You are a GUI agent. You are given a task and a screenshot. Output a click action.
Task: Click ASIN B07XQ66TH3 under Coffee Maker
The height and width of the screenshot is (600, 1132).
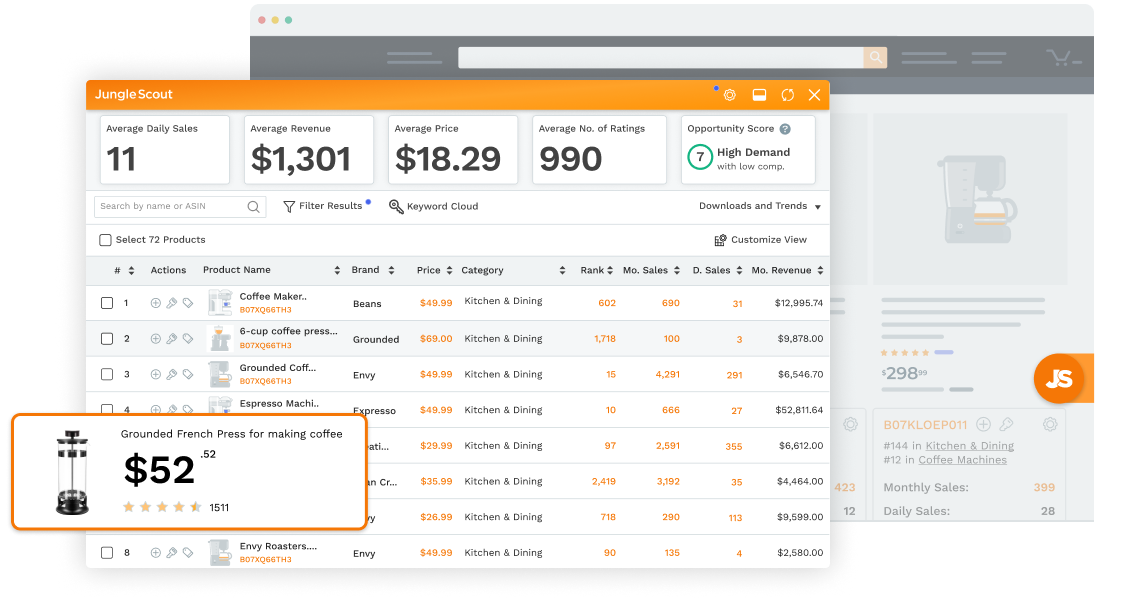click(x=266, y=310)
